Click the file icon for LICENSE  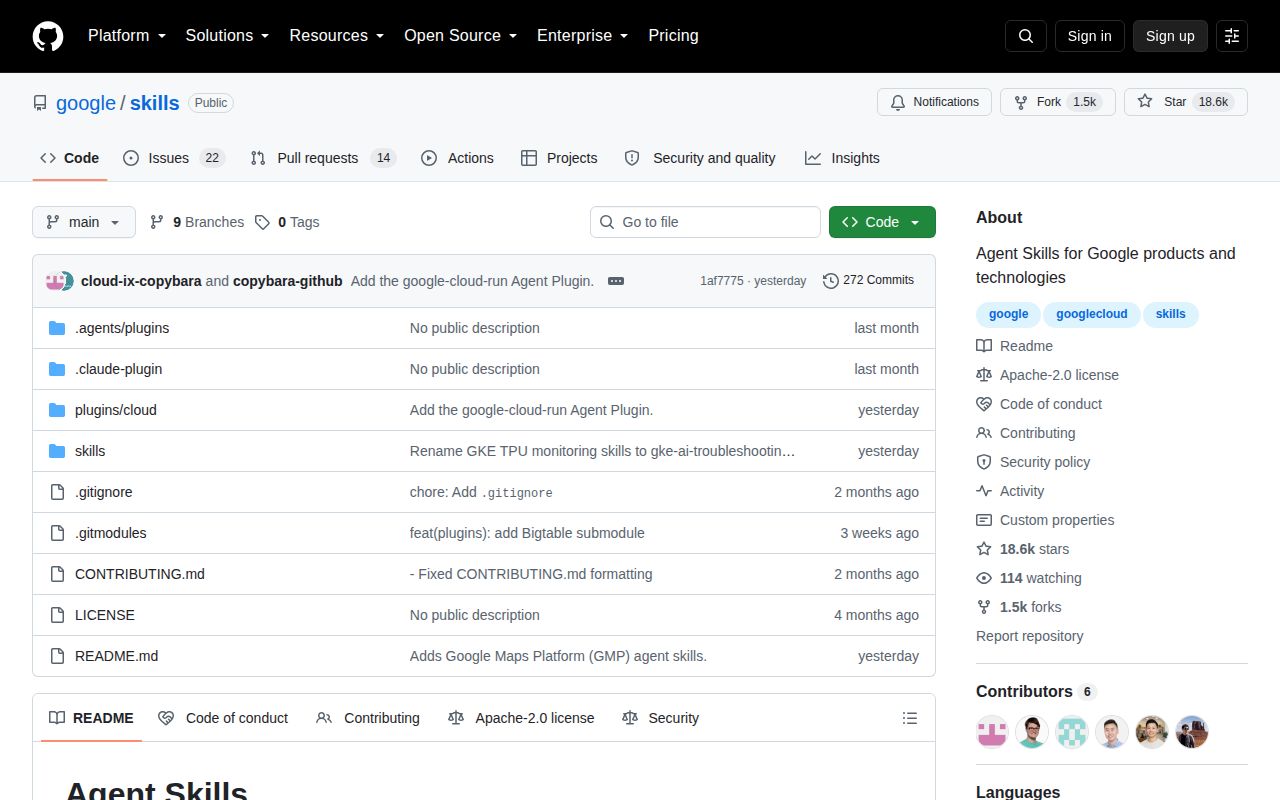57,615
